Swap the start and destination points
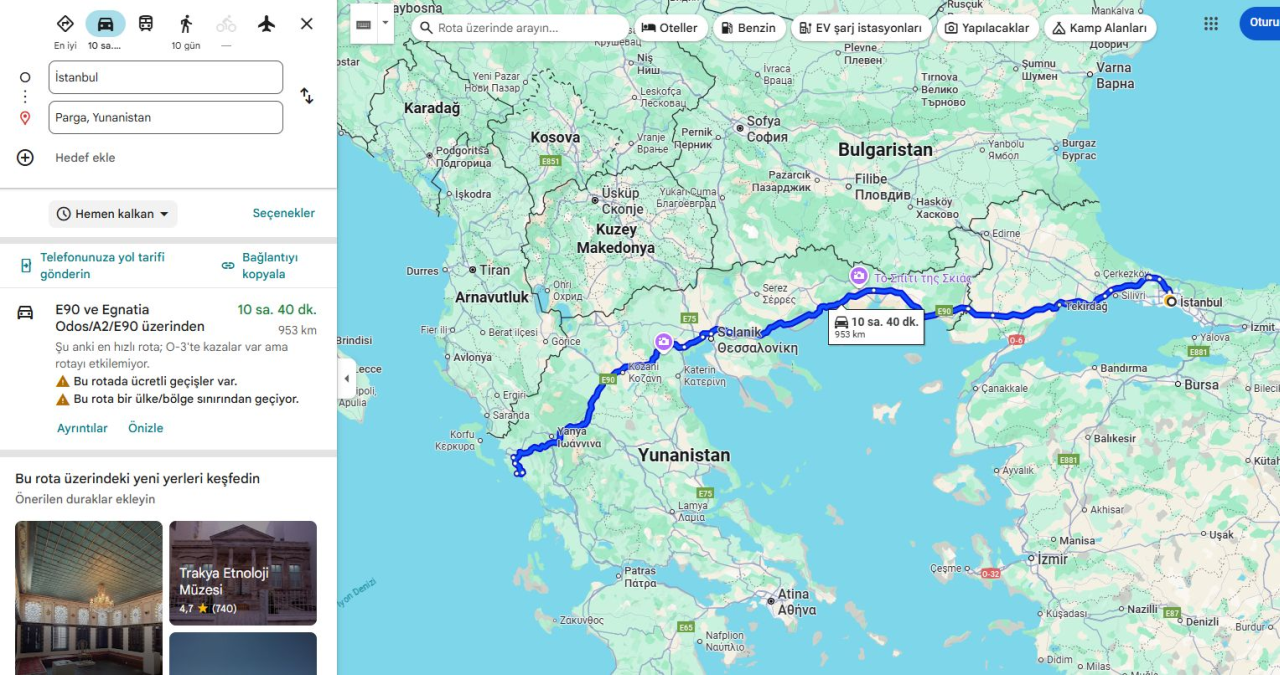 point(307,96)
